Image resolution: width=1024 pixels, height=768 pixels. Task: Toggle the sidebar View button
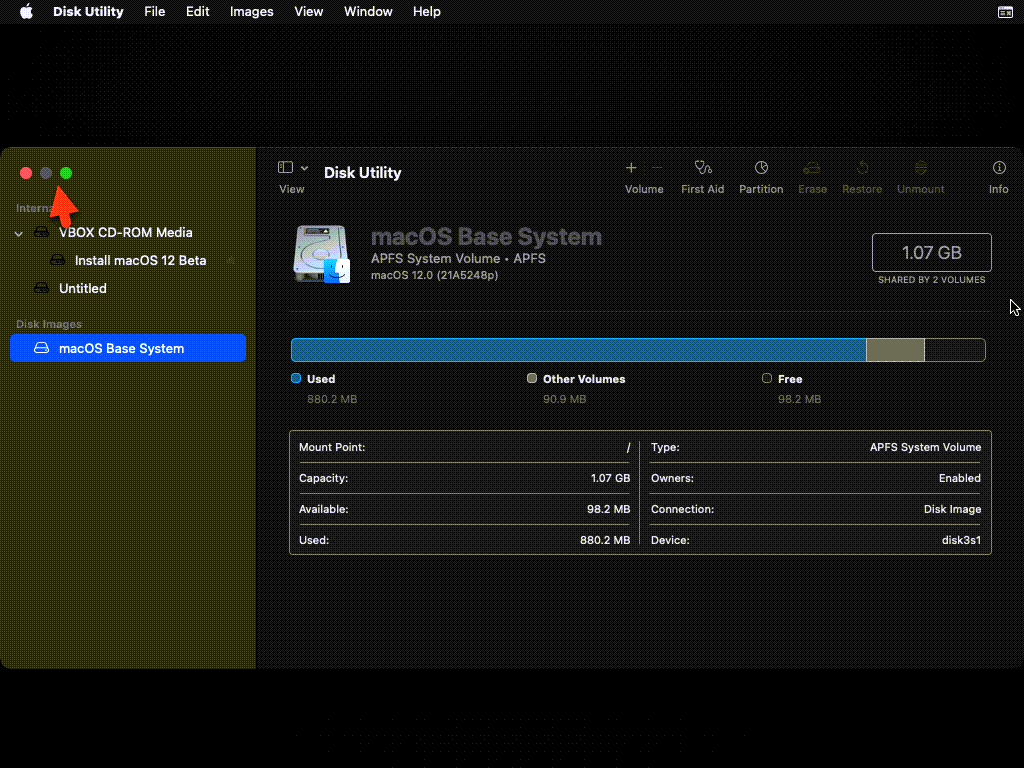(285, 168)
